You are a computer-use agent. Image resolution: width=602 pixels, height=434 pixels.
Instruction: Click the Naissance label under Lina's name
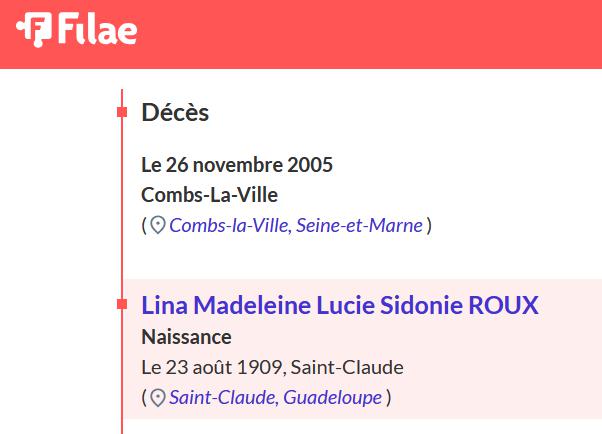(x=186, y=337)
